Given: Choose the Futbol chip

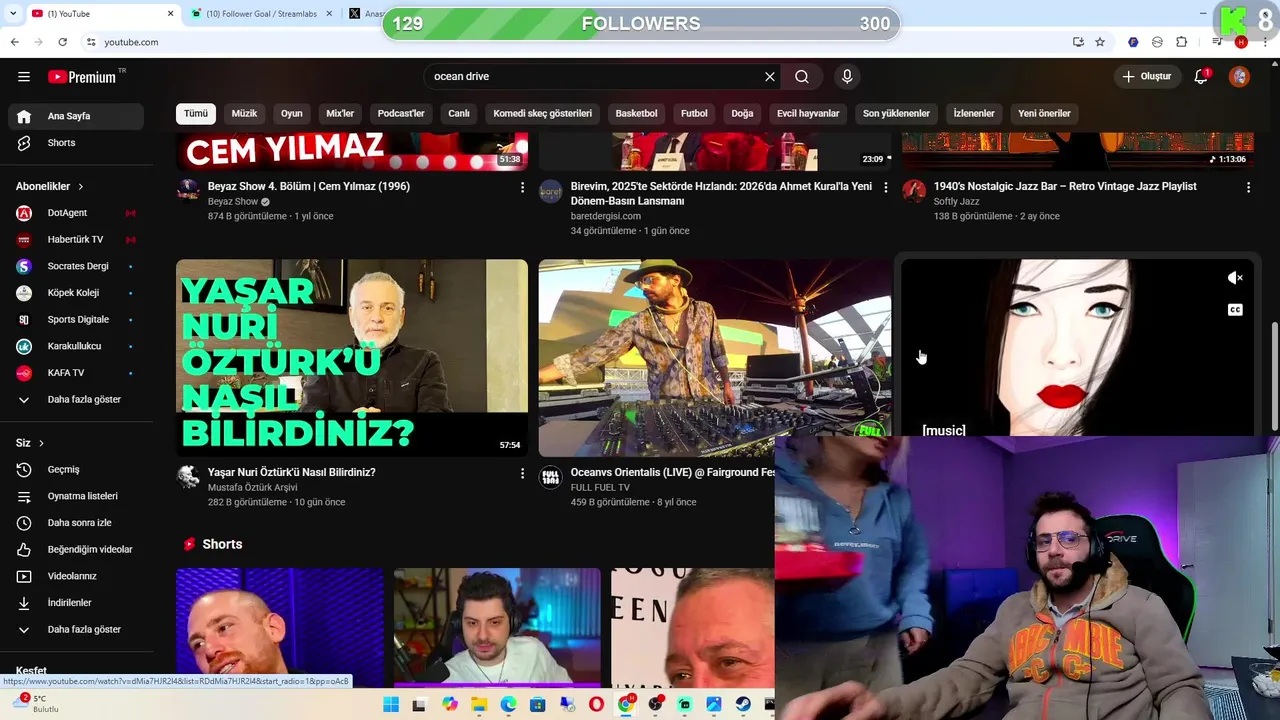Looking at the screenshot, I should tap(694, 113).
